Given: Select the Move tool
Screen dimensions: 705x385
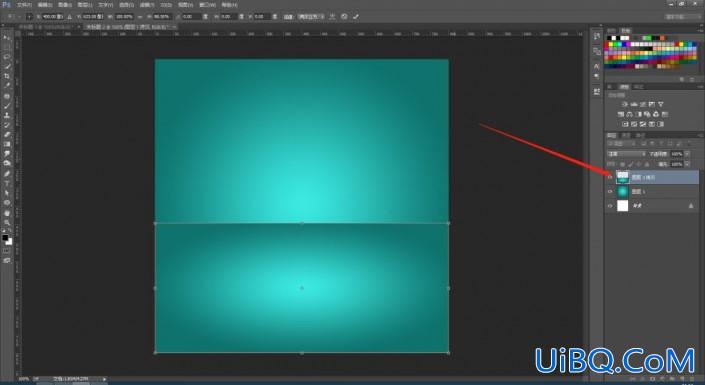Looking at the screenshot, I should (6, 37).
